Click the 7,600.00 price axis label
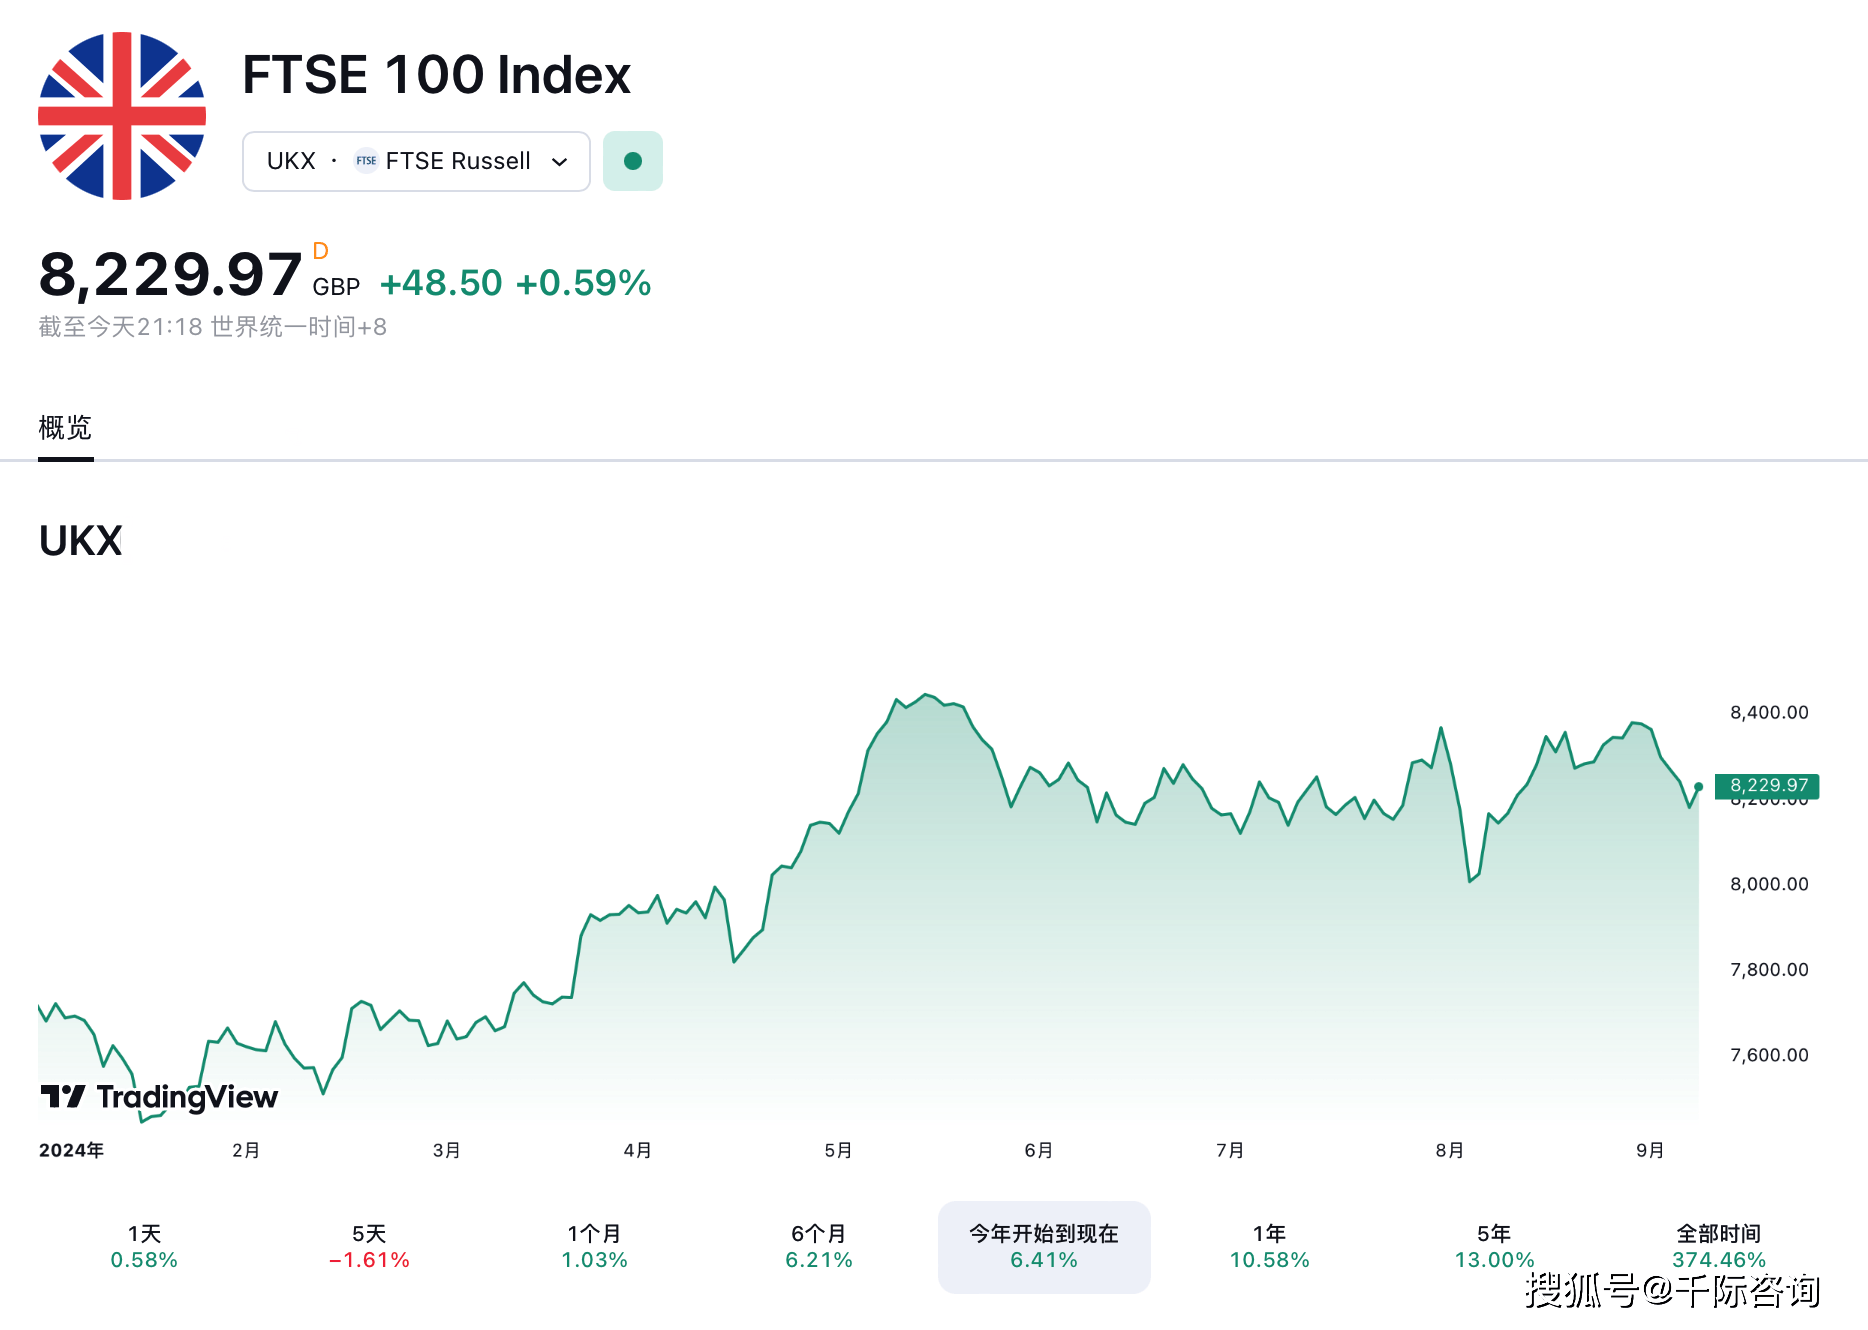This screenshot has width=1868, height=1330. pos(1769,1055)
